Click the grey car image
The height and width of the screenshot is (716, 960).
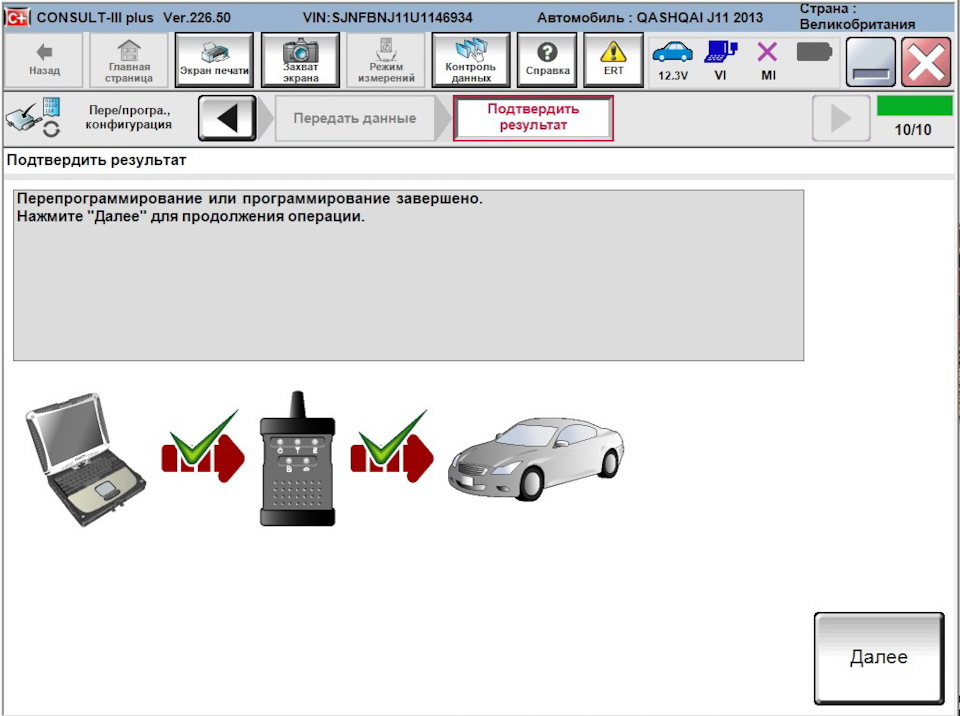point(536,459)
